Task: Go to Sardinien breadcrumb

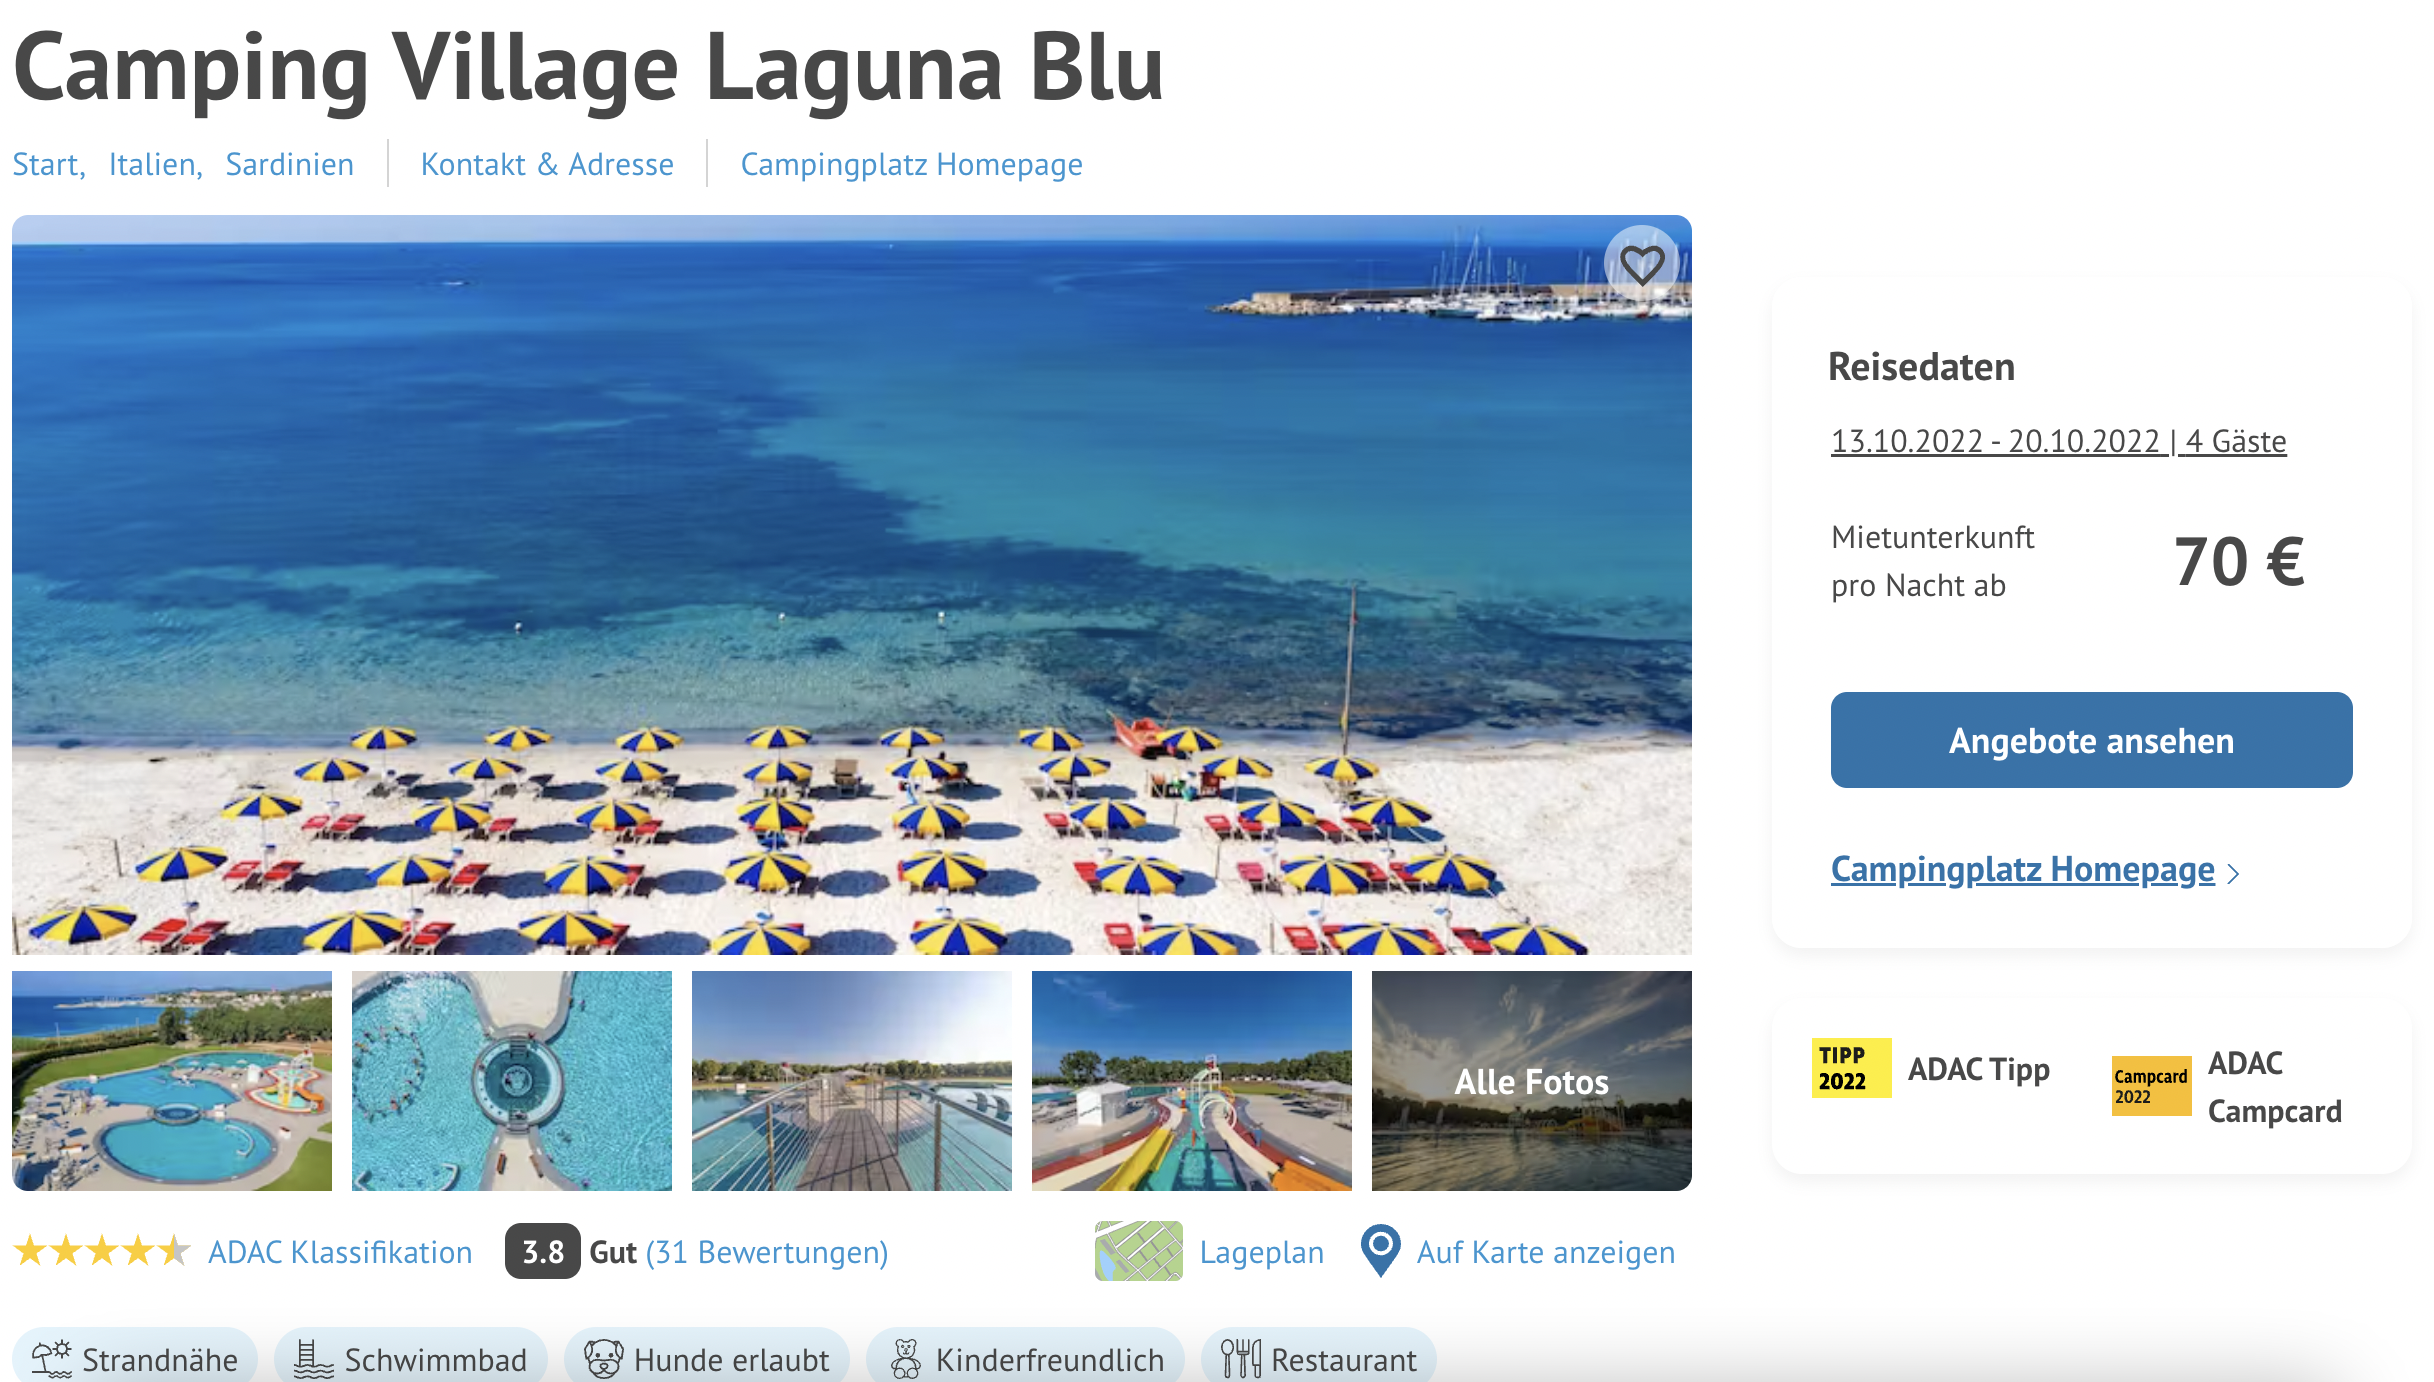Action: coord(289,164)
